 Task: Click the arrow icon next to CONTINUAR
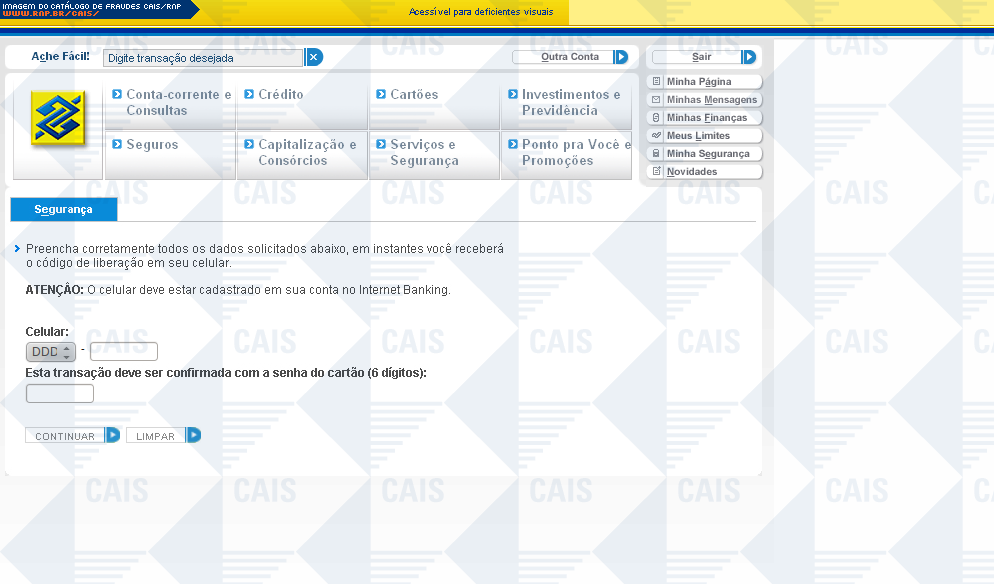point(113,435)
